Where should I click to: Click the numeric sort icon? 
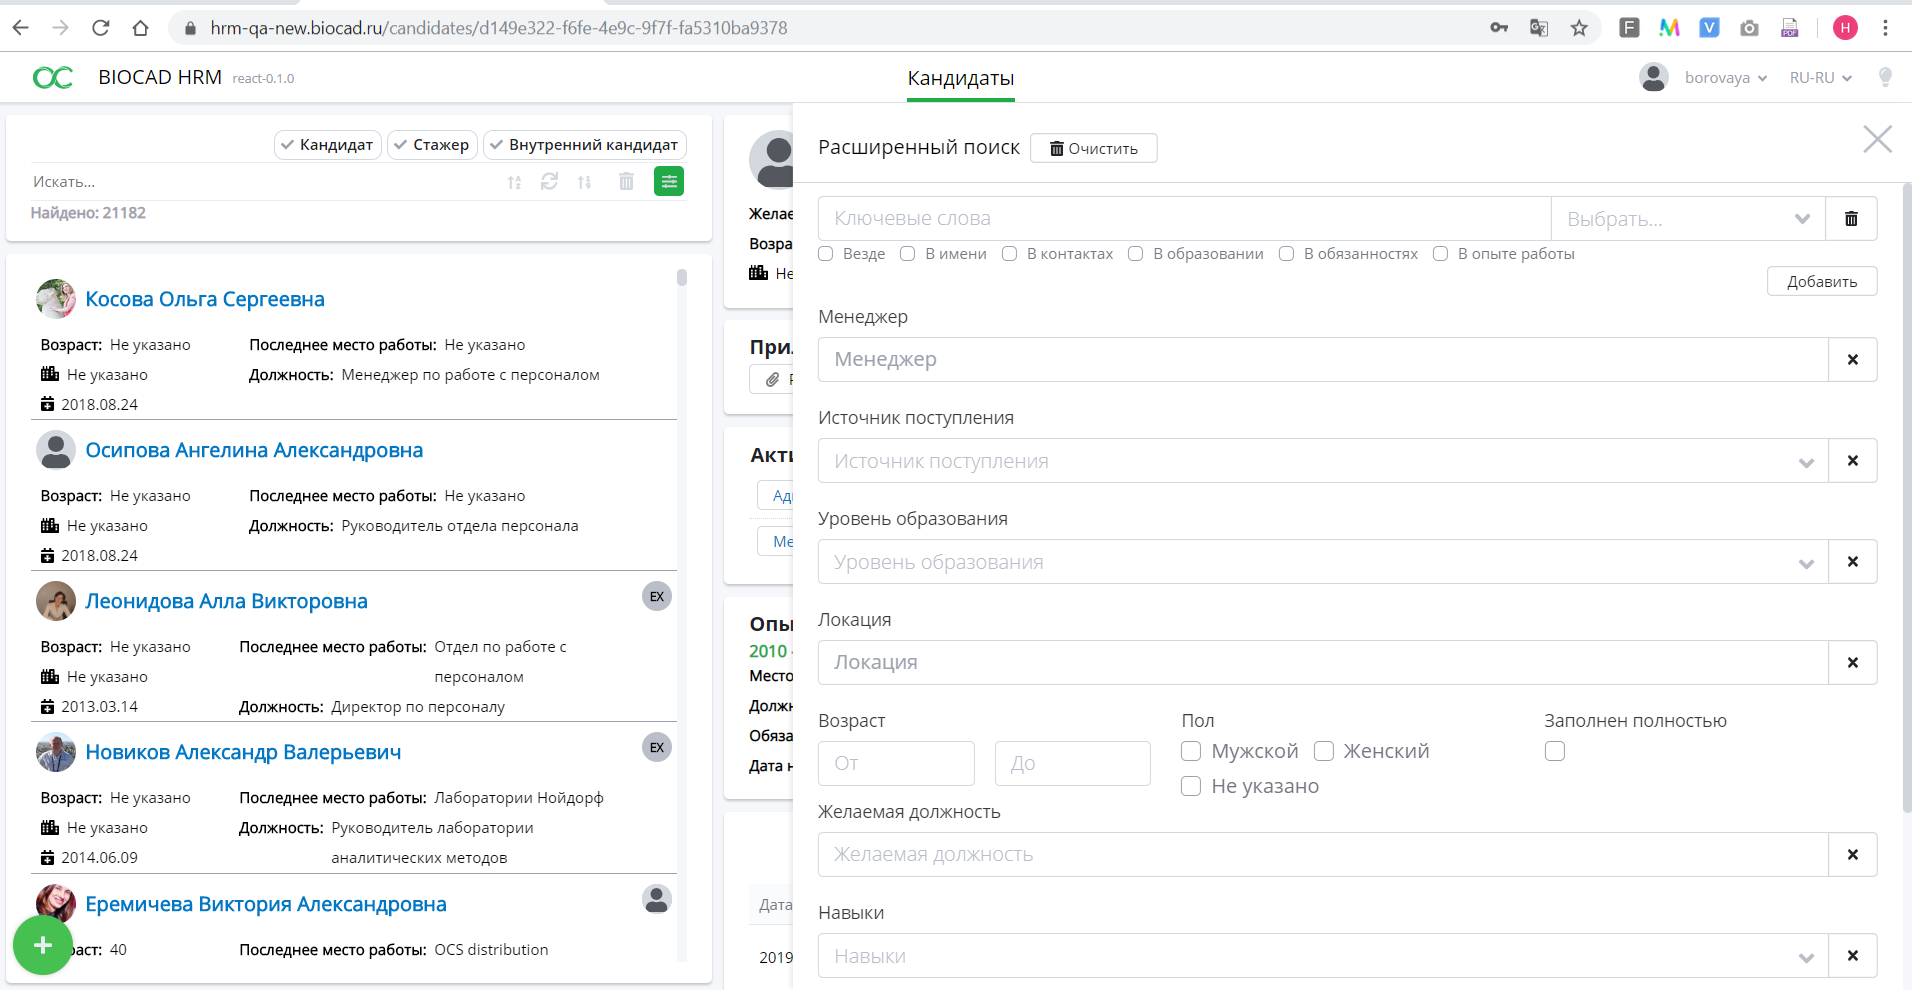[x=584, y=182]
